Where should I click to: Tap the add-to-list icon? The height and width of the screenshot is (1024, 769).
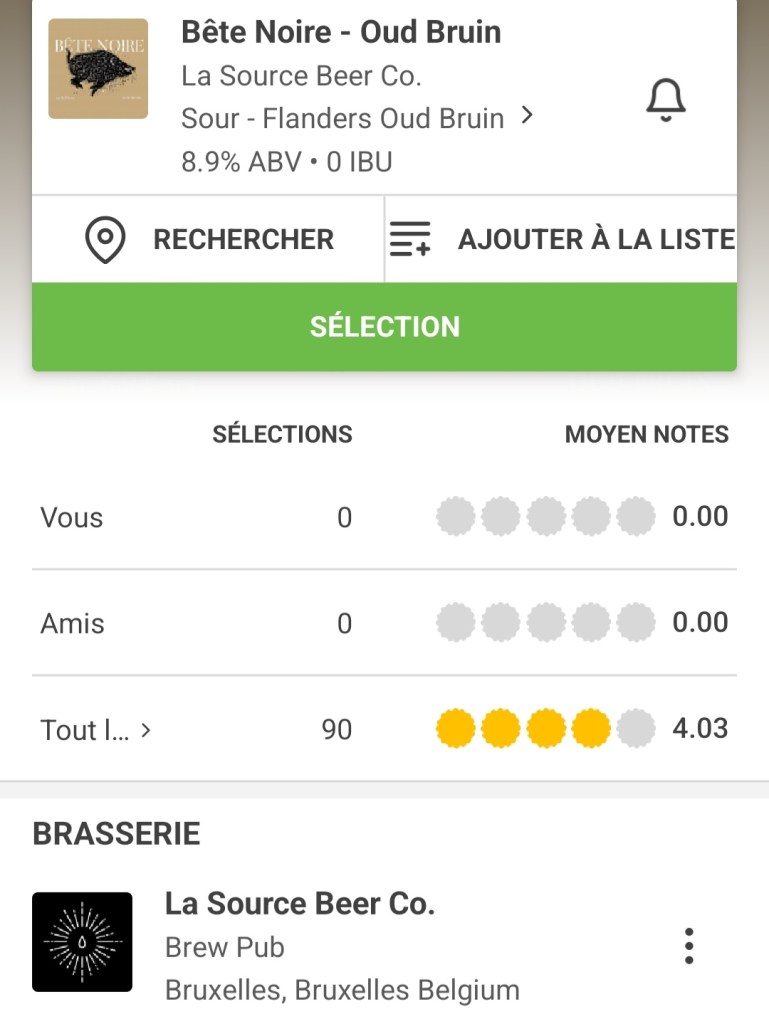pyautogui.click(x=409, y=240)
